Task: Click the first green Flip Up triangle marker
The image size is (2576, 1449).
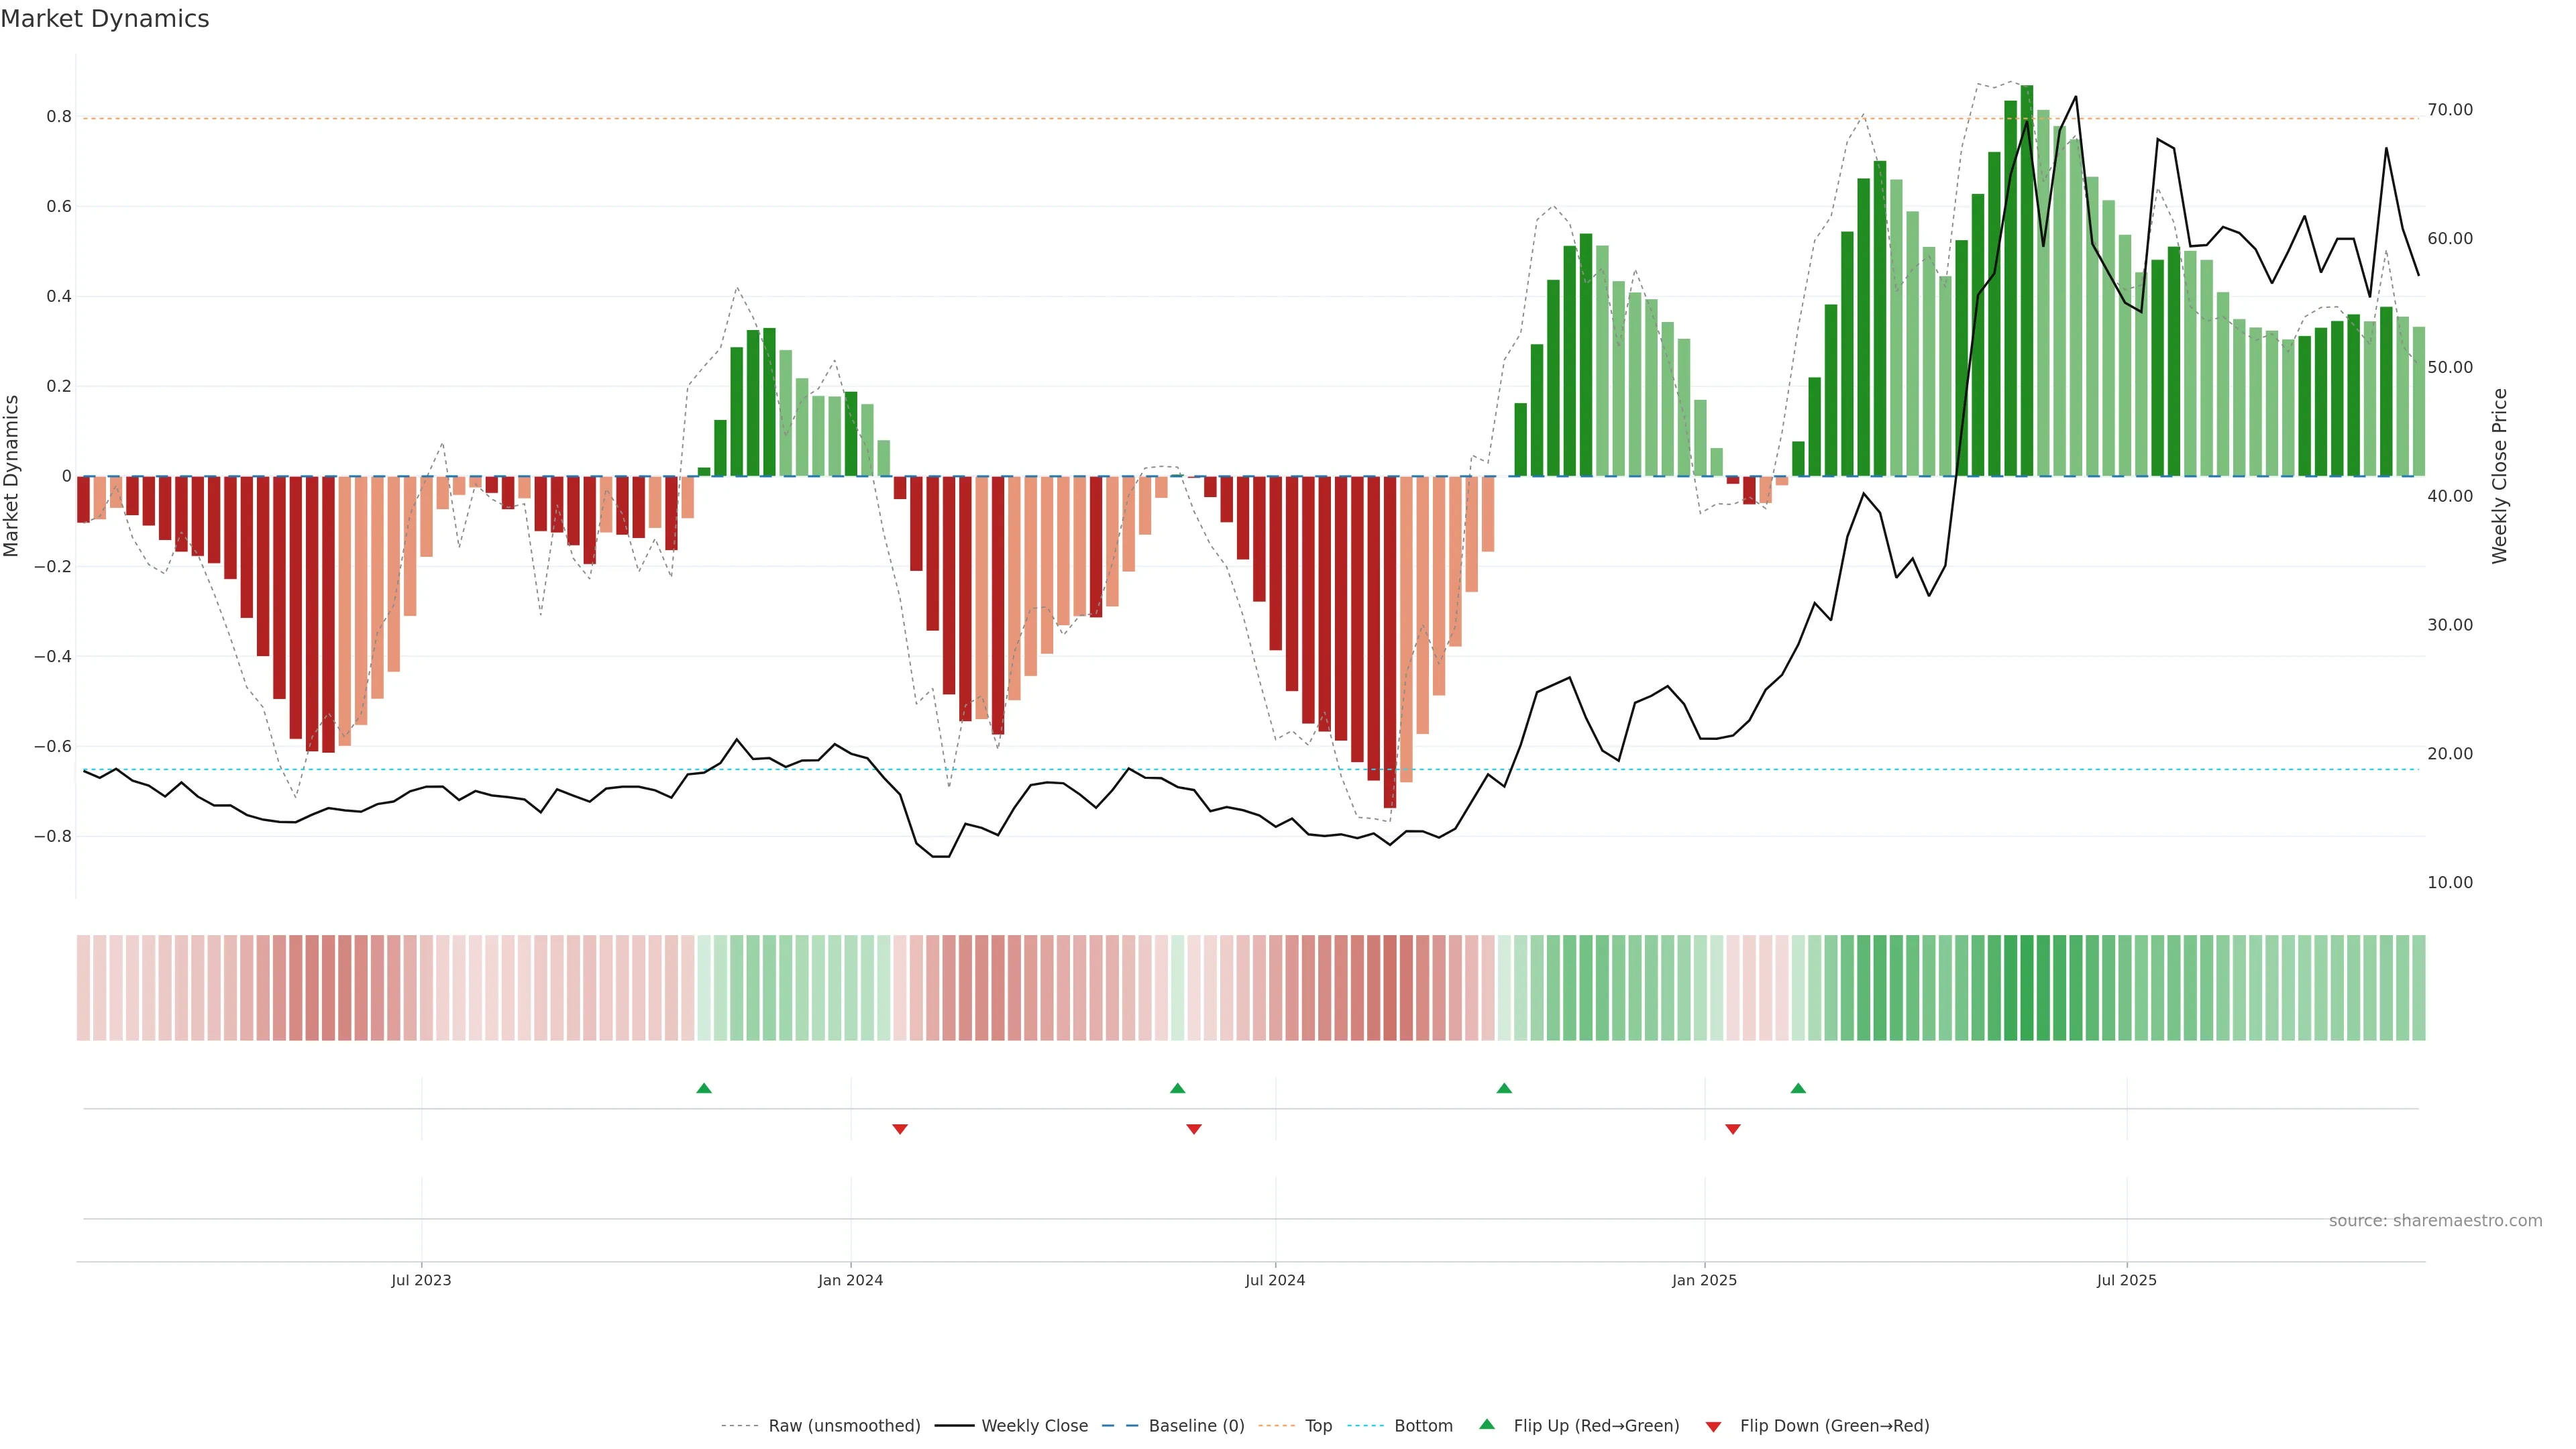Action: 704,1088
